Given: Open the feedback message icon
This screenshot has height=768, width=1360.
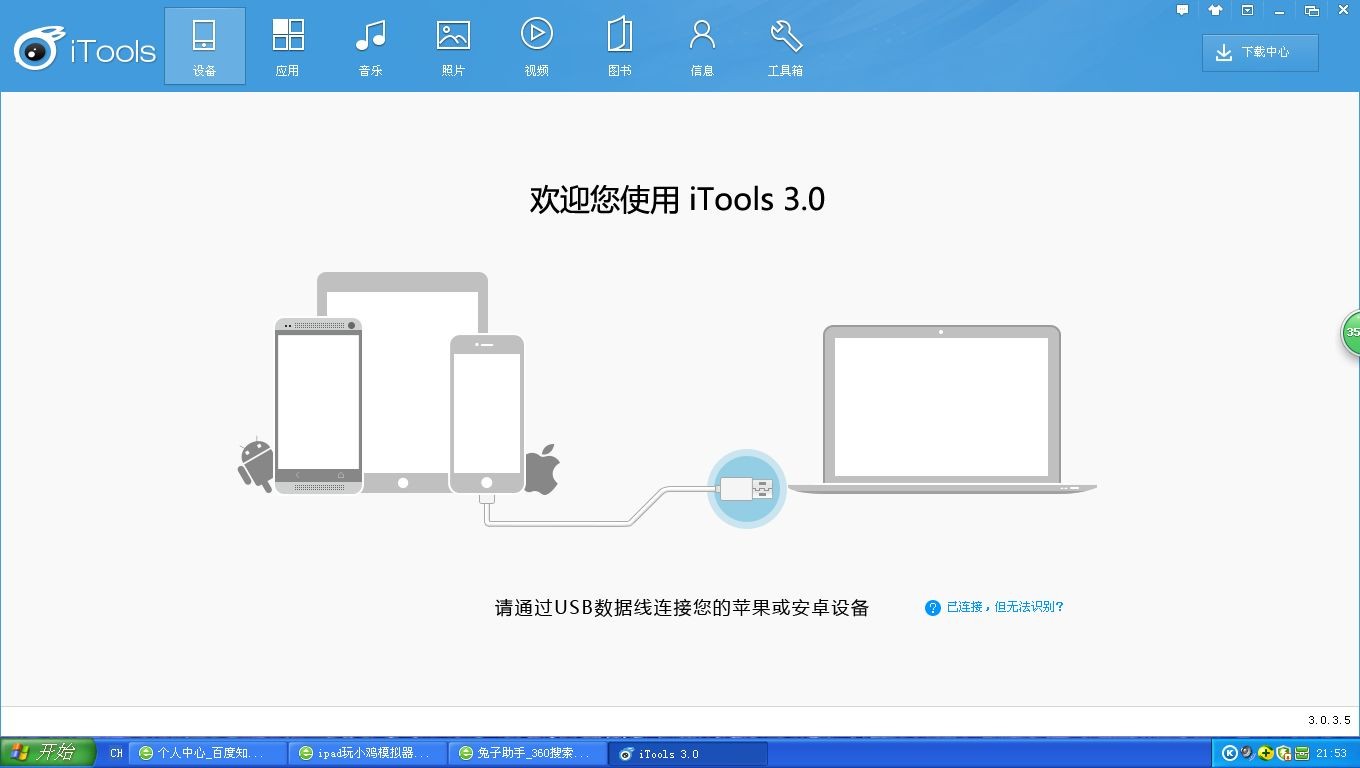Looking at the screenshot, I should [x=1183, y=10].
